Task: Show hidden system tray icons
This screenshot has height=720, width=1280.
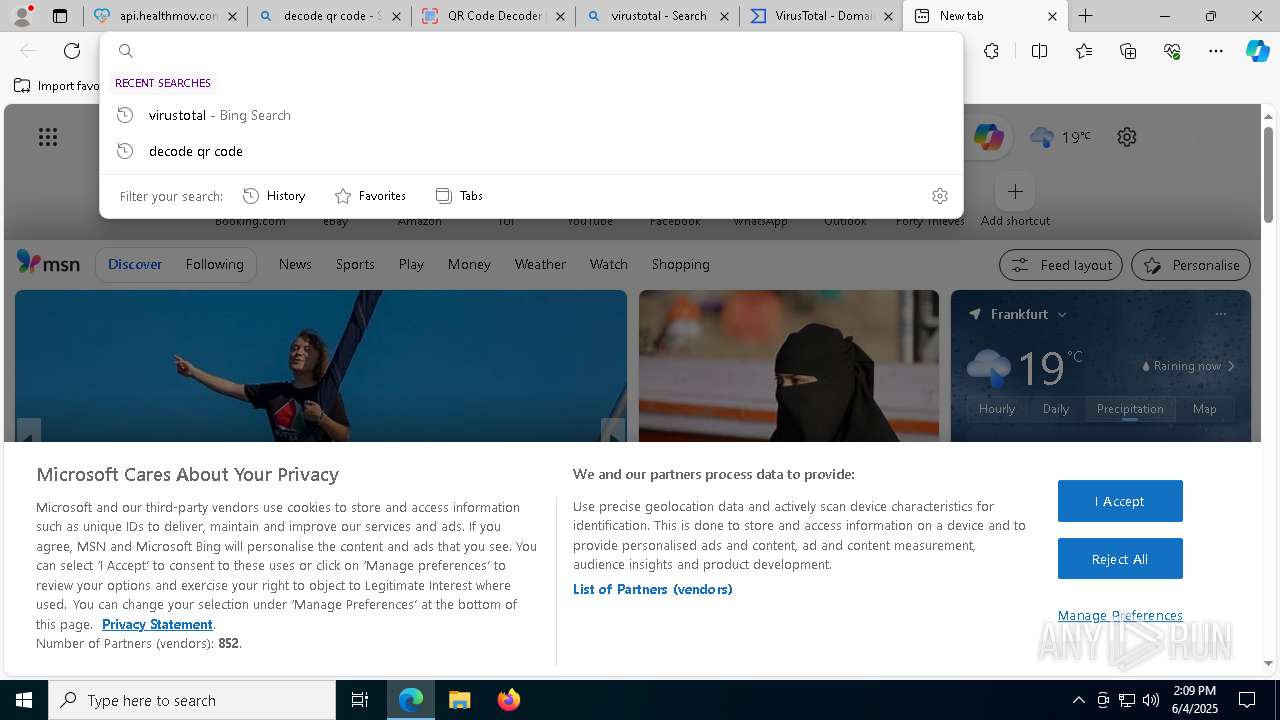Action: (1078, 700)
